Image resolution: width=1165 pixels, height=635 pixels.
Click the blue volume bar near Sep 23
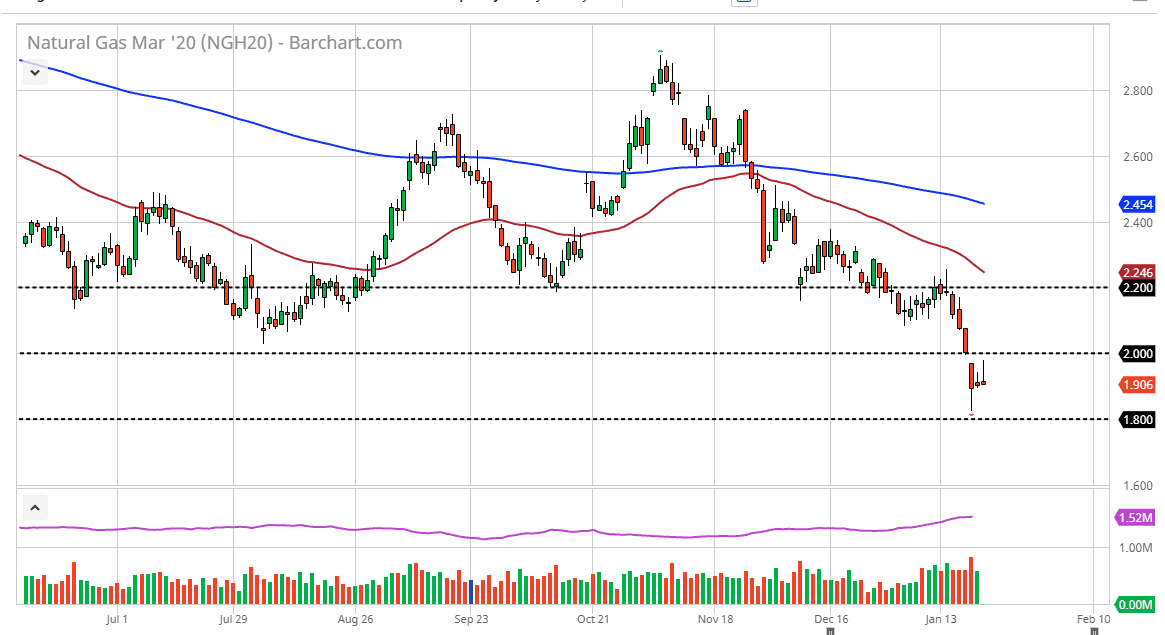(470, 591)
